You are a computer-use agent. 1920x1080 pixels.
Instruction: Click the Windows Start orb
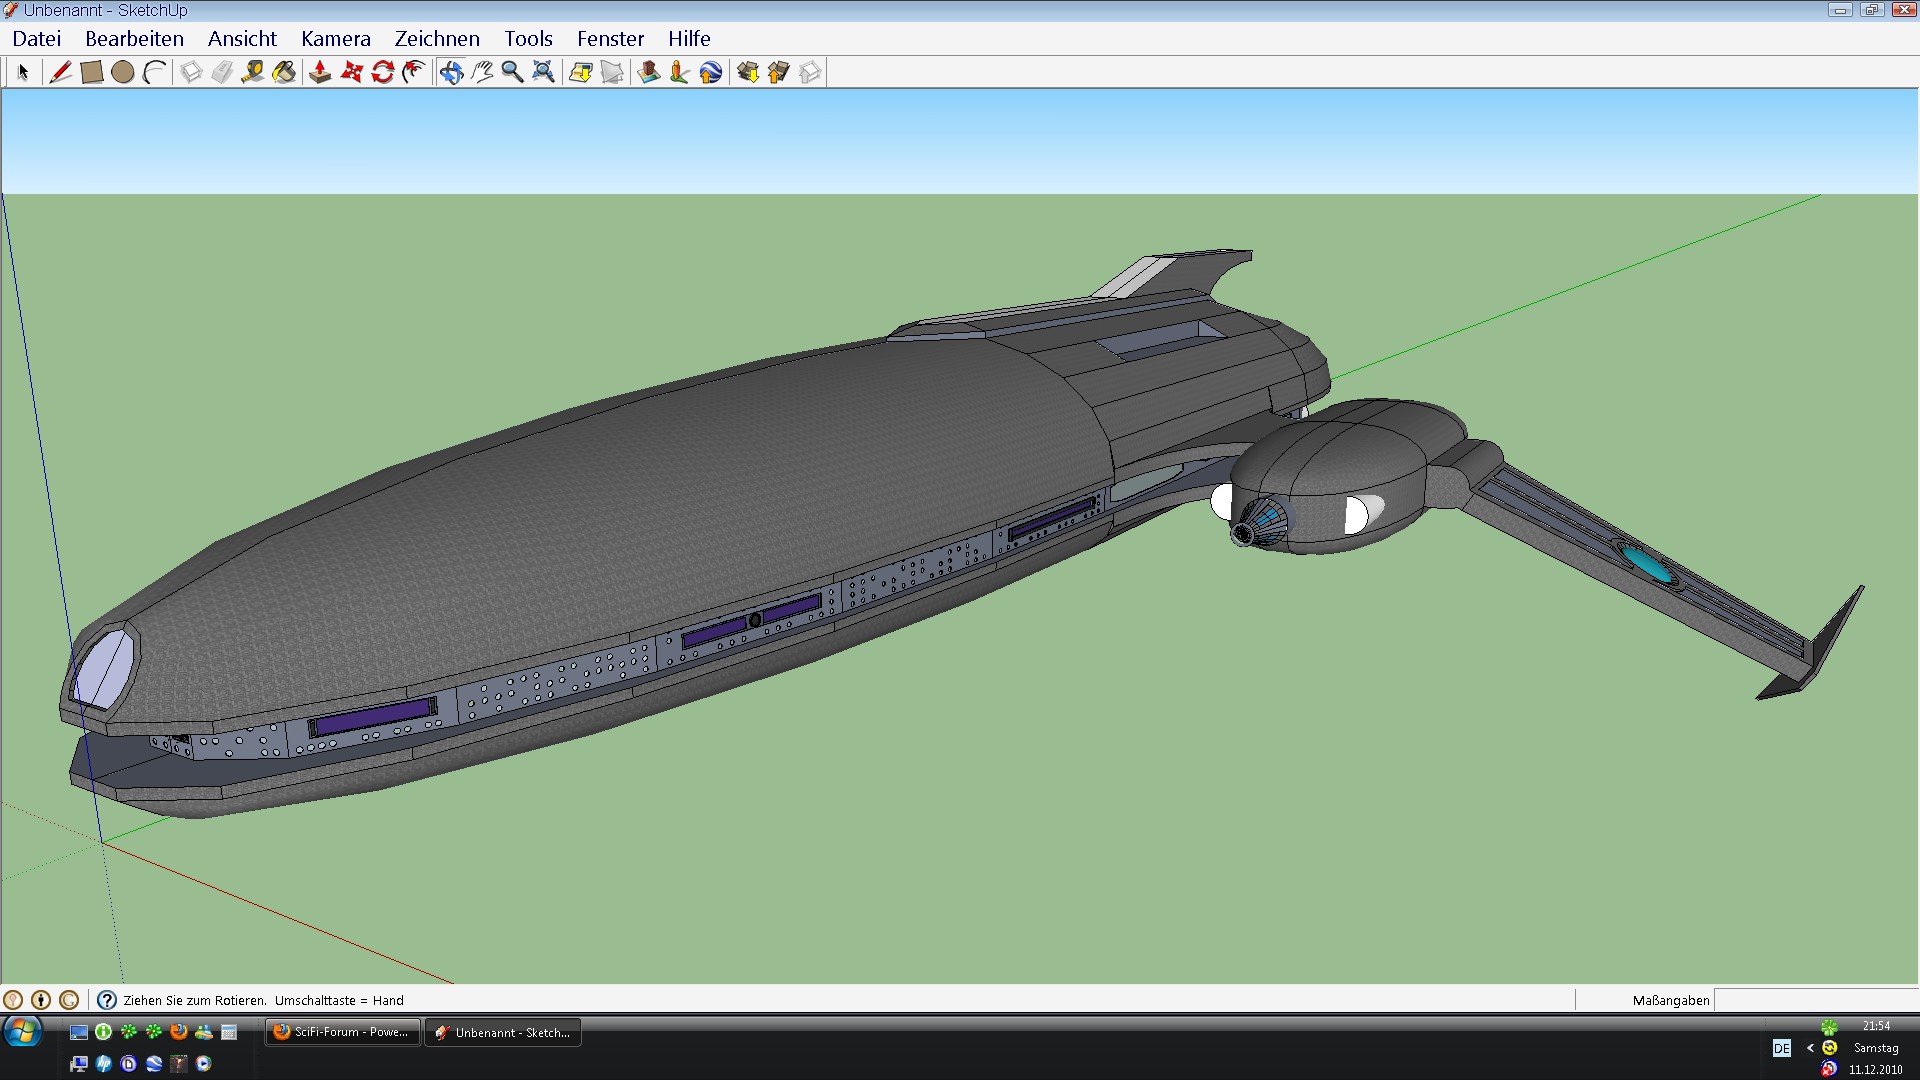click(22, 1032)
